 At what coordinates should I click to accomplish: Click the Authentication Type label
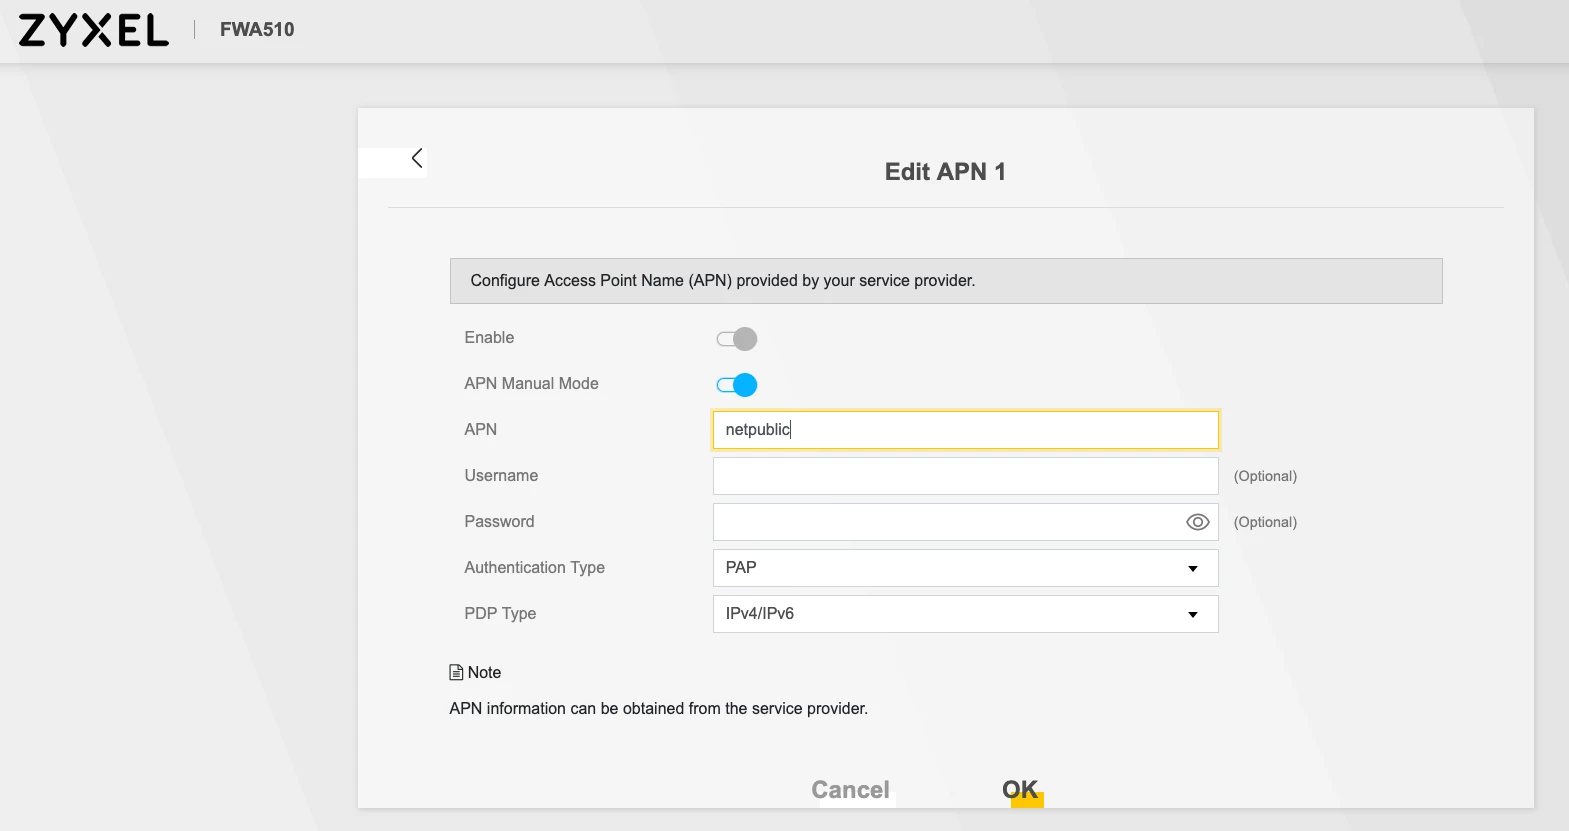[x=534, y=568]
